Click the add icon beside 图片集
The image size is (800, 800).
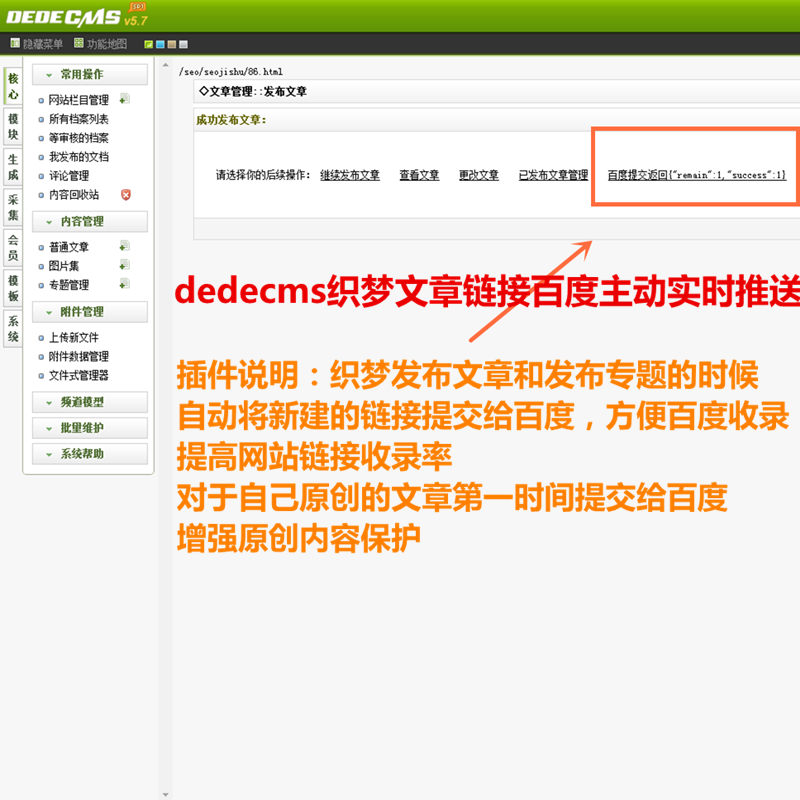[x=124, y=265]
